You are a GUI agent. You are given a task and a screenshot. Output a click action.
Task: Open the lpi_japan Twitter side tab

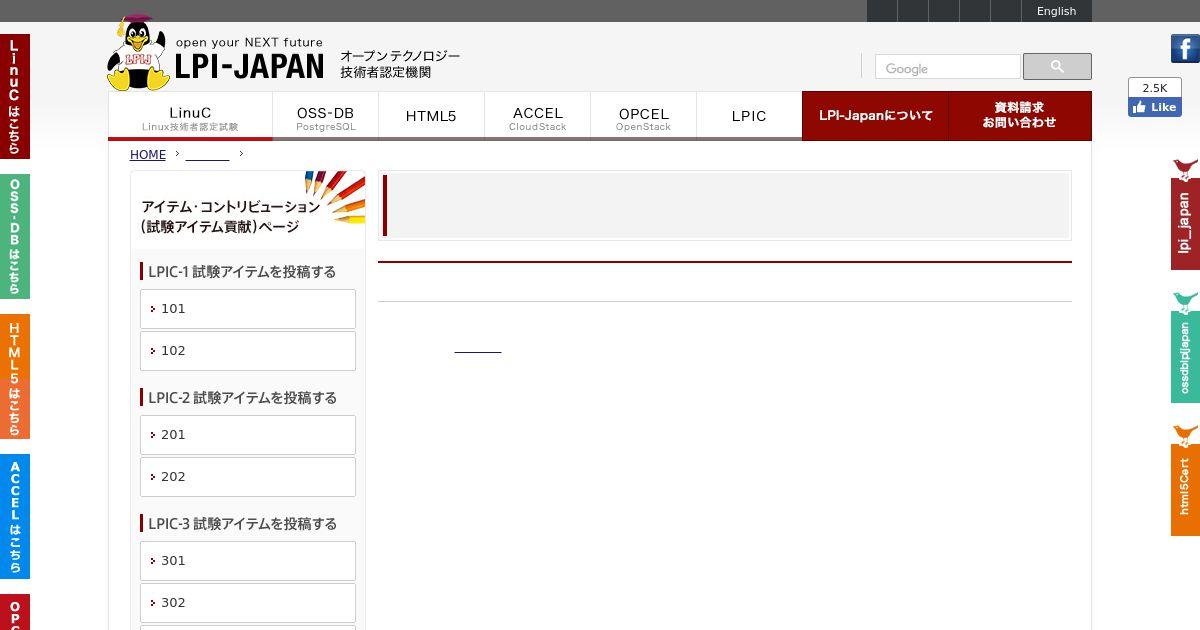pyautogui.click(x=1185, y=213)
